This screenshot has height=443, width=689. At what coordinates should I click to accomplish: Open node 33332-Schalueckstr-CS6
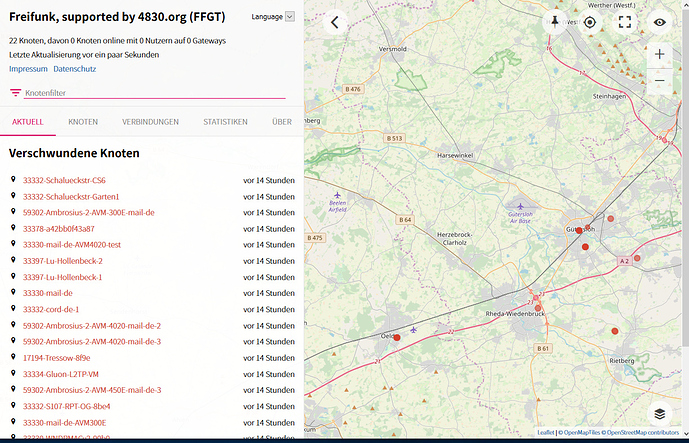click(64, 180)
